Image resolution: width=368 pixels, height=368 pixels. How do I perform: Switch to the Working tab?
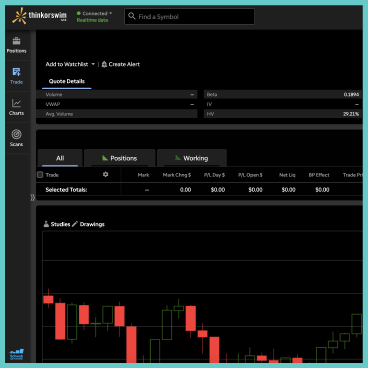[x=192, y=158]
